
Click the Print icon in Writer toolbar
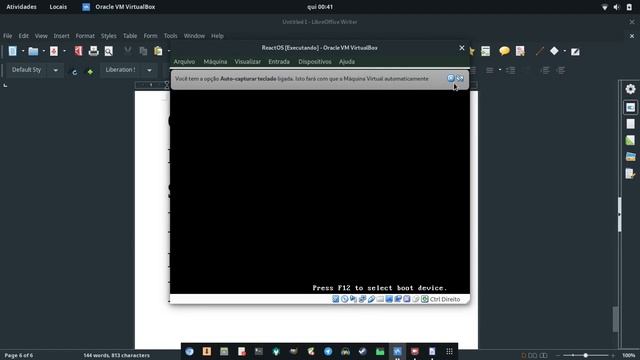pyautogui.click(x=93, y=51)
